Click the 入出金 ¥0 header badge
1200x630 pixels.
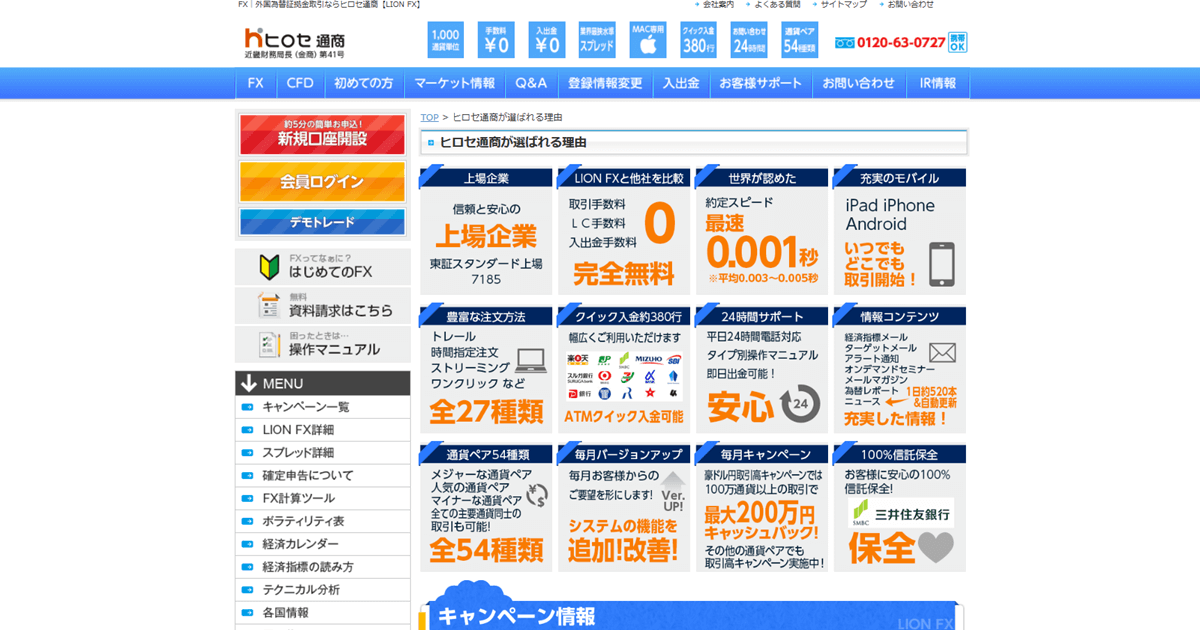click(x=547, y=40)
